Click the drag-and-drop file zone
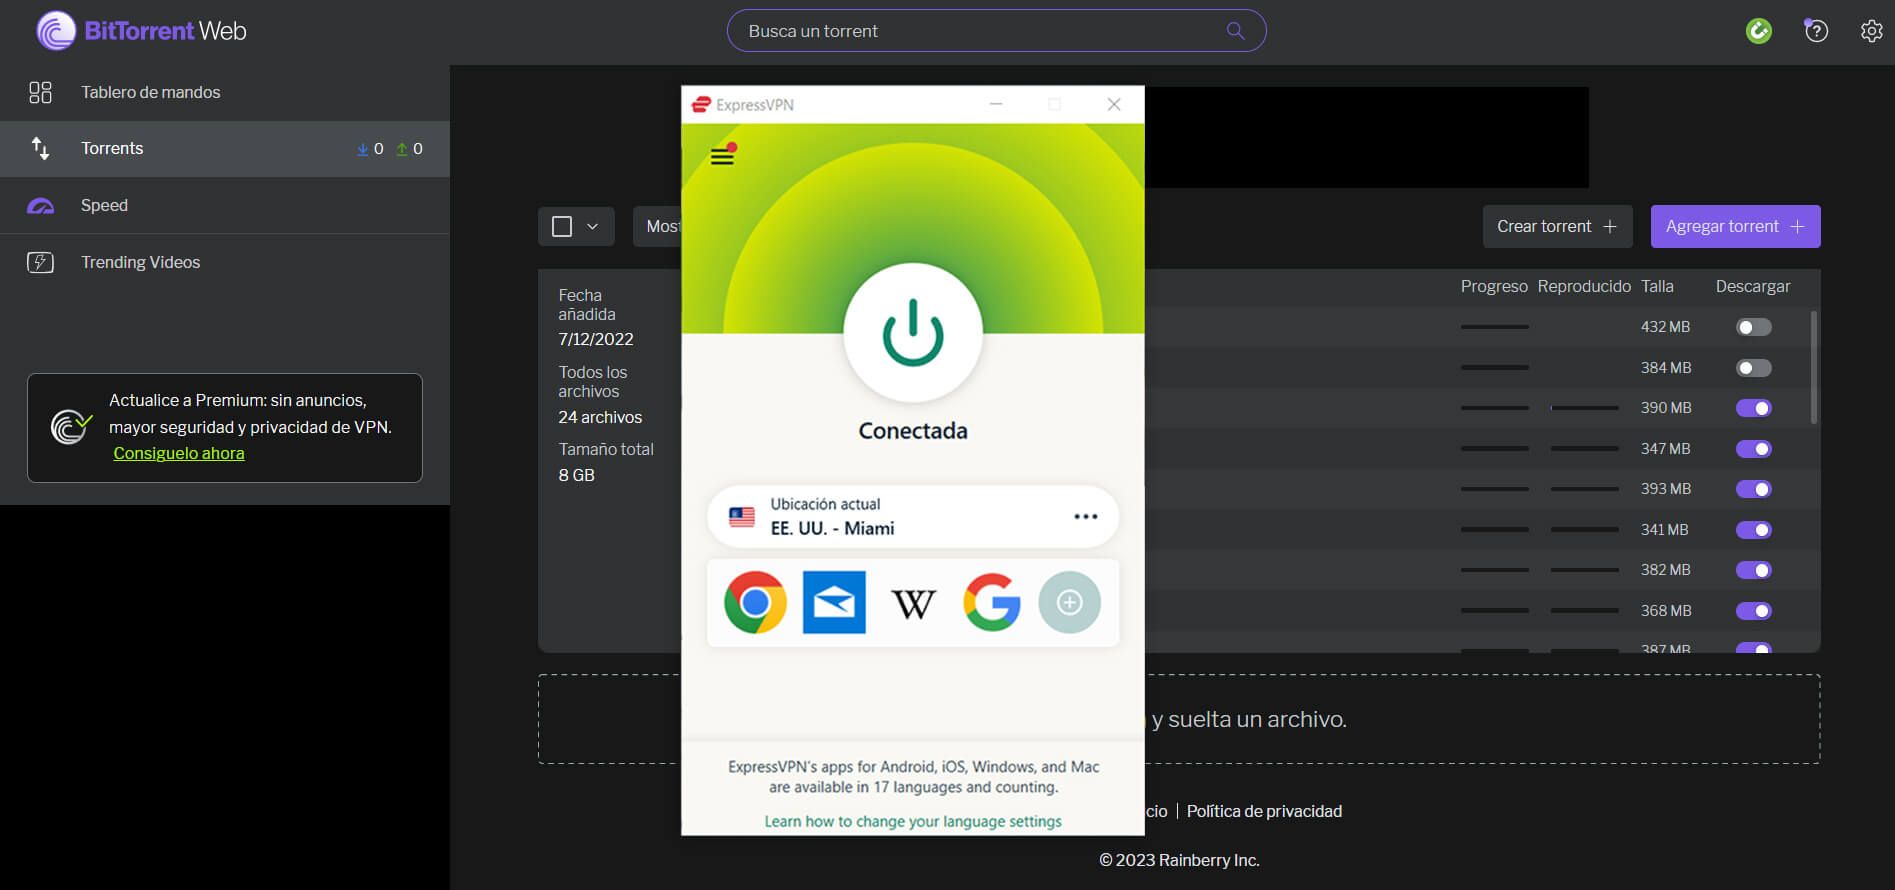This screenshot has width=1895, height=890. pyautogui.click(x=1178, y=719)
